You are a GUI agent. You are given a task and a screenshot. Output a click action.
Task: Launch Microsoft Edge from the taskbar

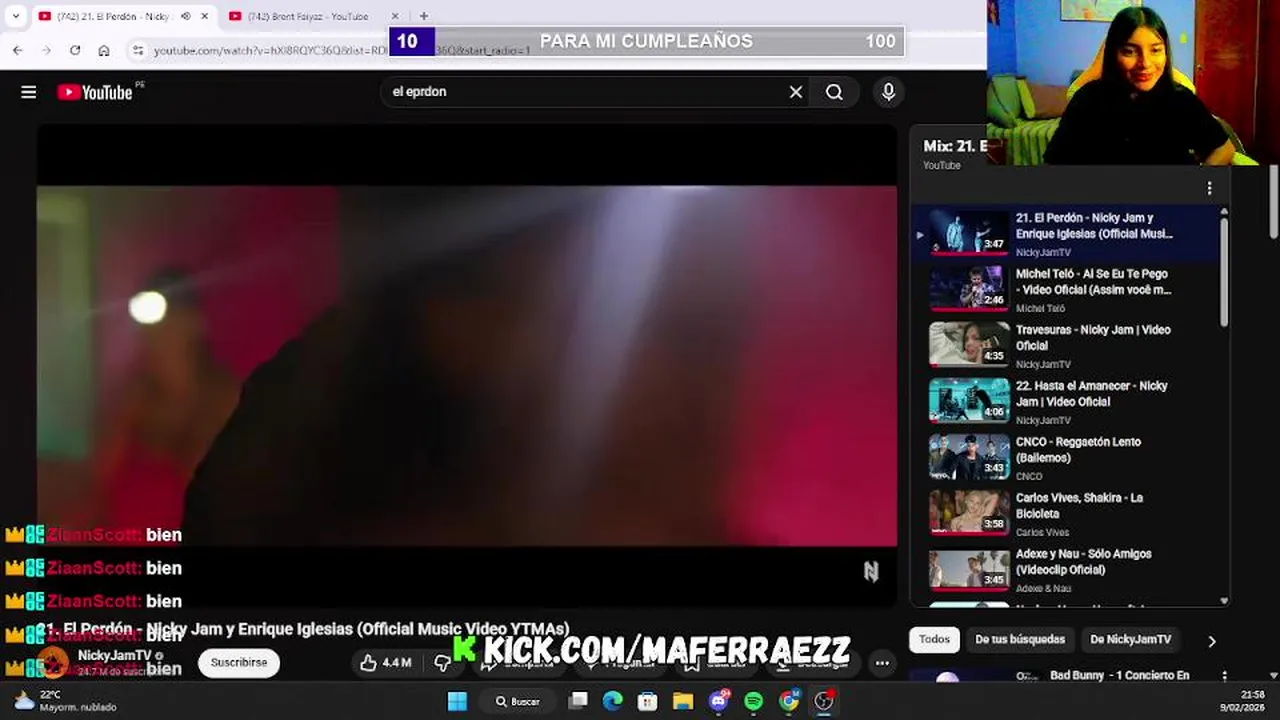pyautogui.click(x=612, y=701)
